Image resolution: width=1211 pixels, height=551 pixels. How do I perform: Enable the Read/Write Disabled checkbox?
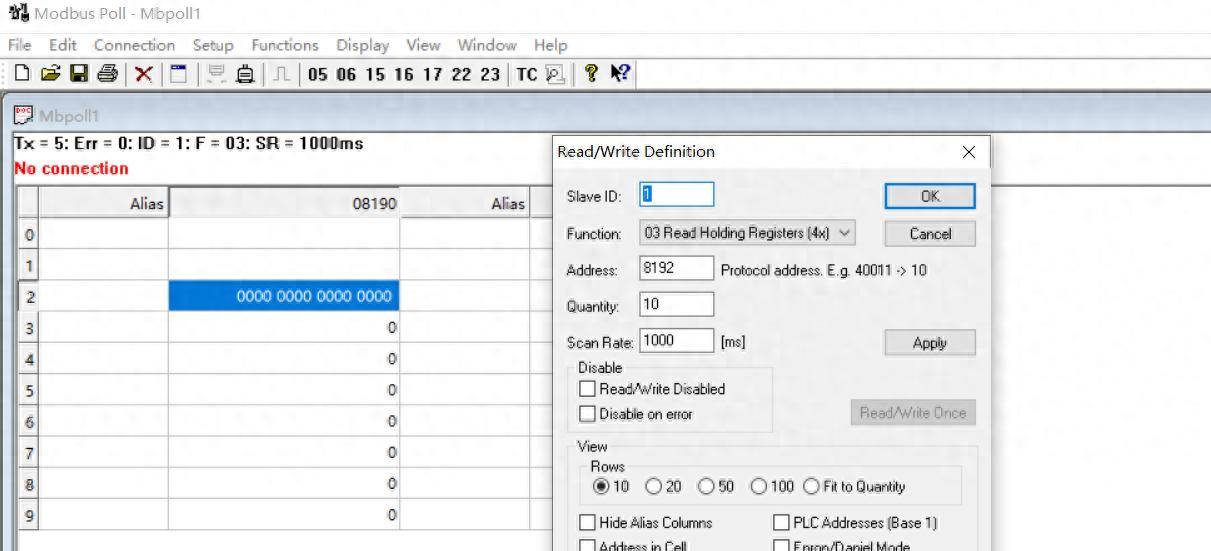click(x=588, y=389)
